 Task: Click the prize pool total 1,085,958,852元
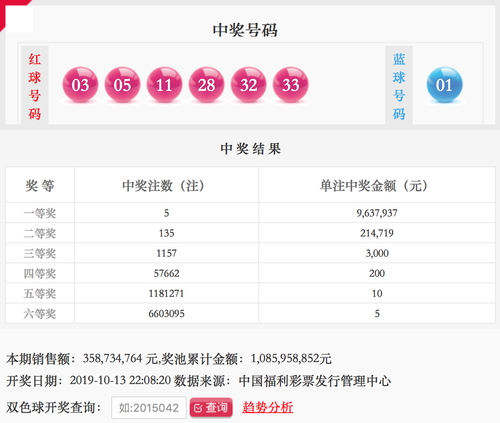tap(291, 359)
